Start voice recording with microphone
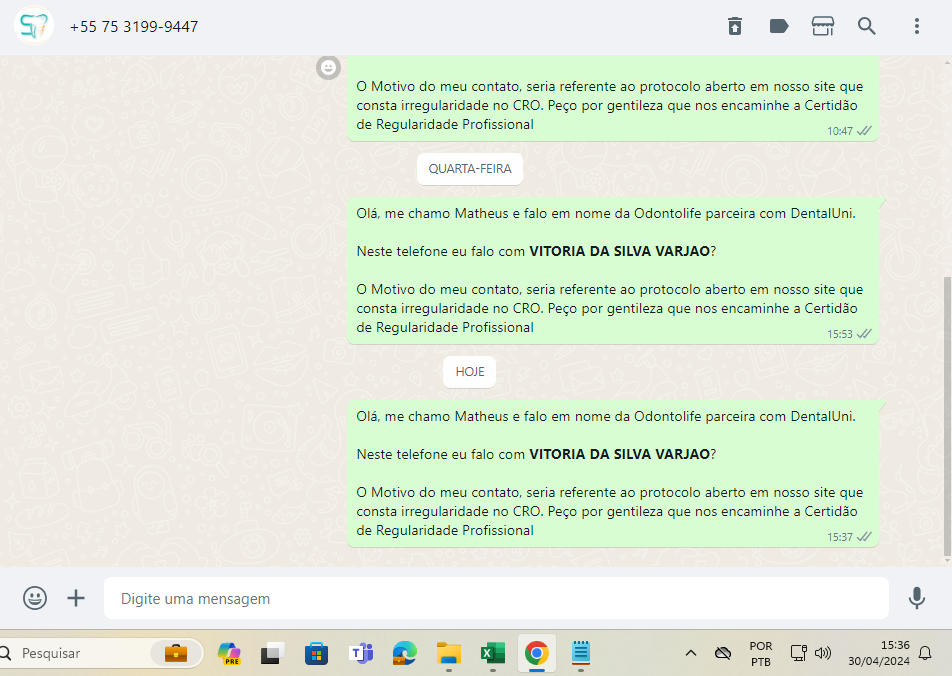Image resolution: width=952 pixels, height=676 pixels. [x=917, y=598]
